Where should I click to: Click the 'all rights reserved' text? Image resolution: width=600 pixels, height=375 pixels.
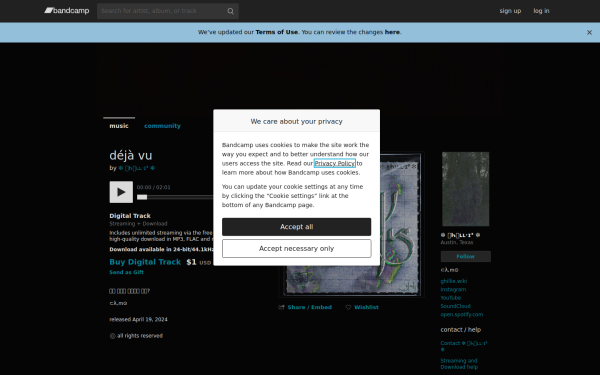140,336
